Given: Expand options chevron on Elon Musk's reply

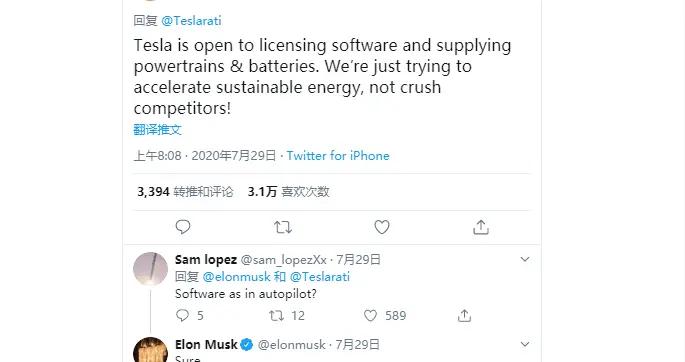Looking at the screenshot, I should click(x=525, y=344).
